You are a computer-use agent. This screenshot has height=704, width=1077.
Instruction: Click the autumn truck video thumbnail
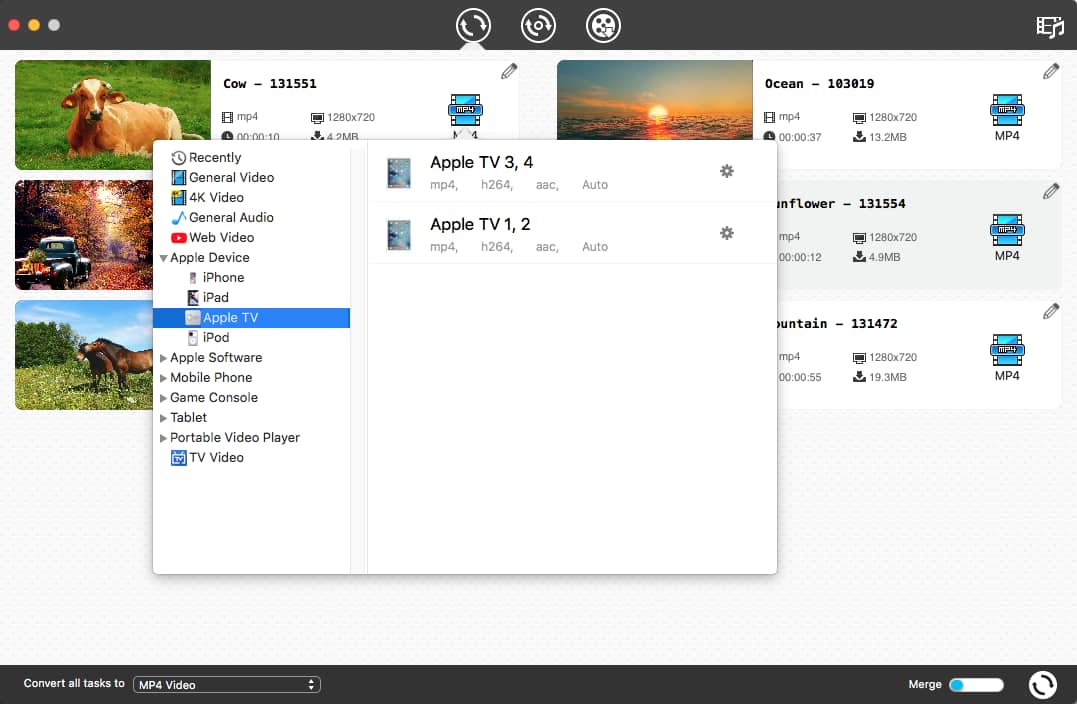point(84,235)
